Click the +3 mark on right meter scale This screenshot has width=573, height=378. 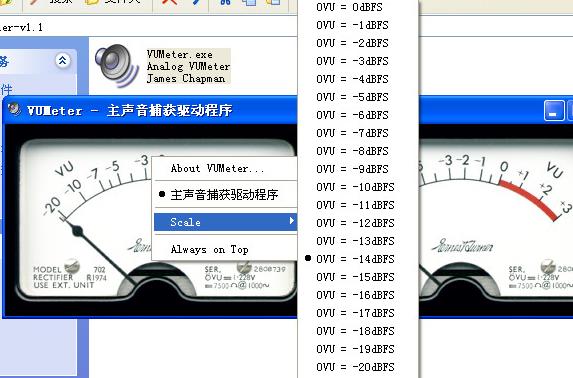[566, 207]
